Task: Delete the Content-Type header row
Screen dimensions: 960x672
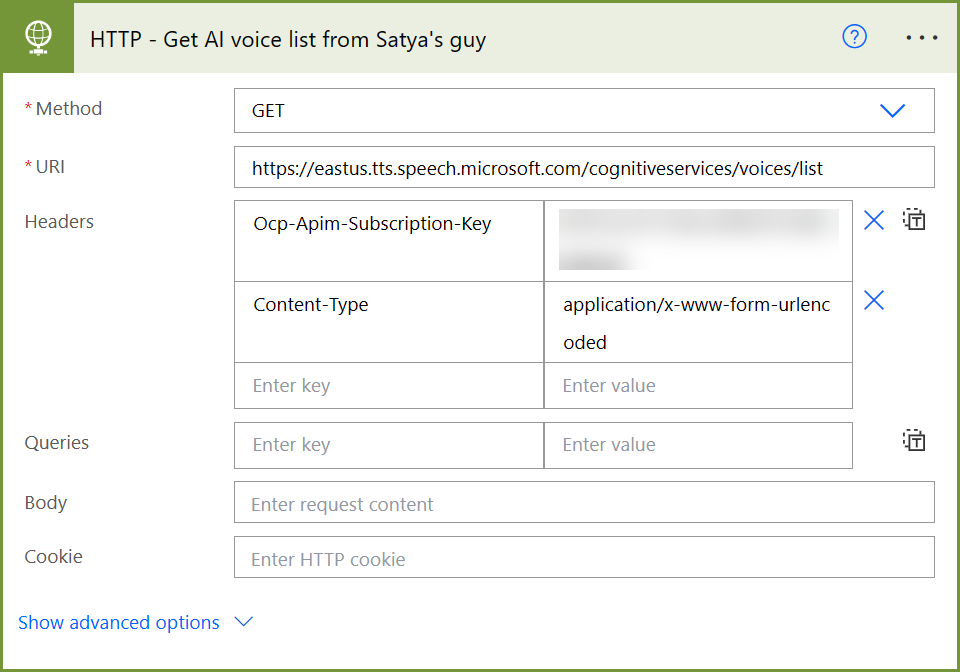Action: pos(873,300)
